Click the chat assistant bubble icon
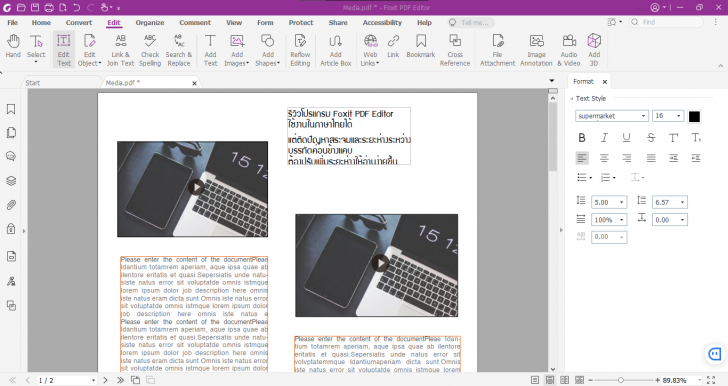Screen dimensions: 728x386 tap(715, 354)
